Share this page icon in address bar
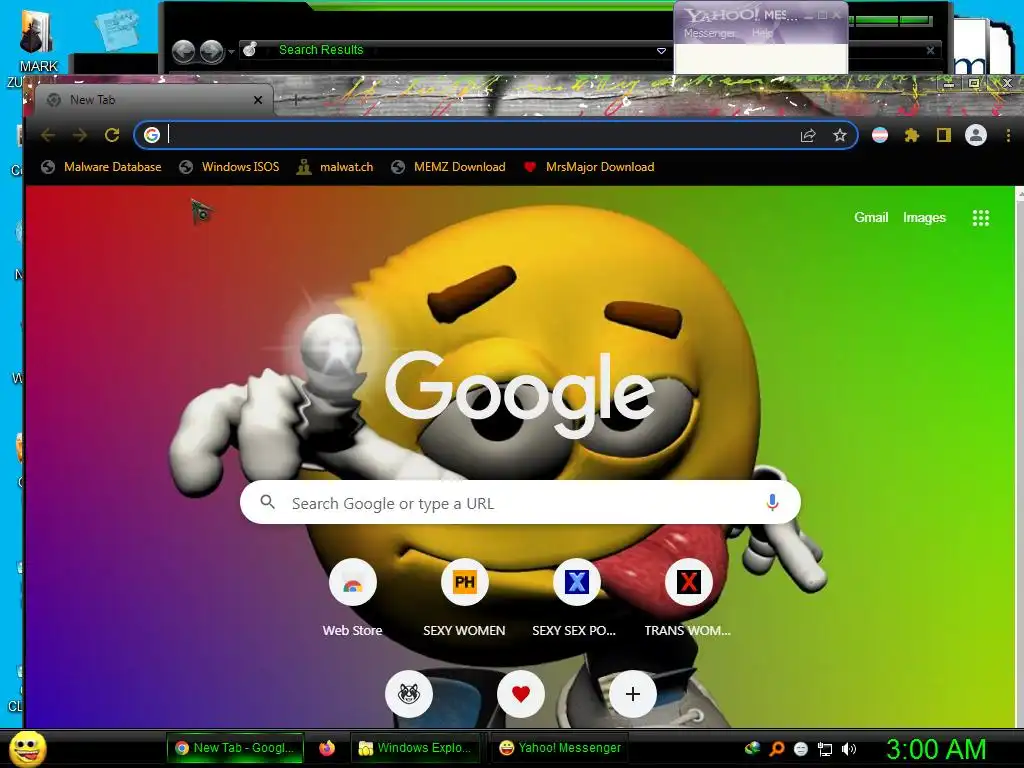This screenshot has height=768, width=1024. (808, 135)
